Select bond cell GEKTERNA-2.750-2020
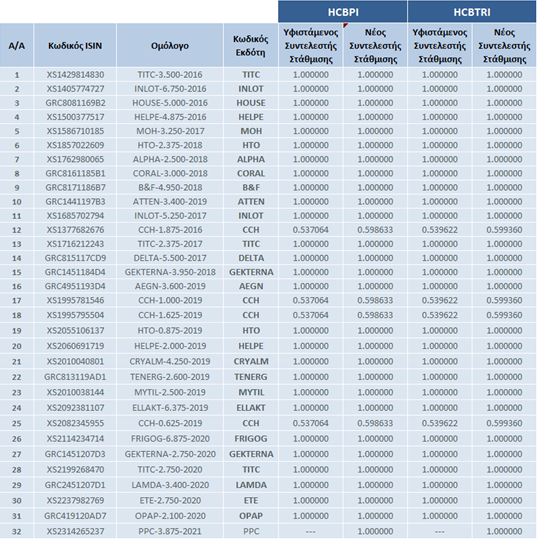Screen dimensions: 537x539 pos(170,454)
